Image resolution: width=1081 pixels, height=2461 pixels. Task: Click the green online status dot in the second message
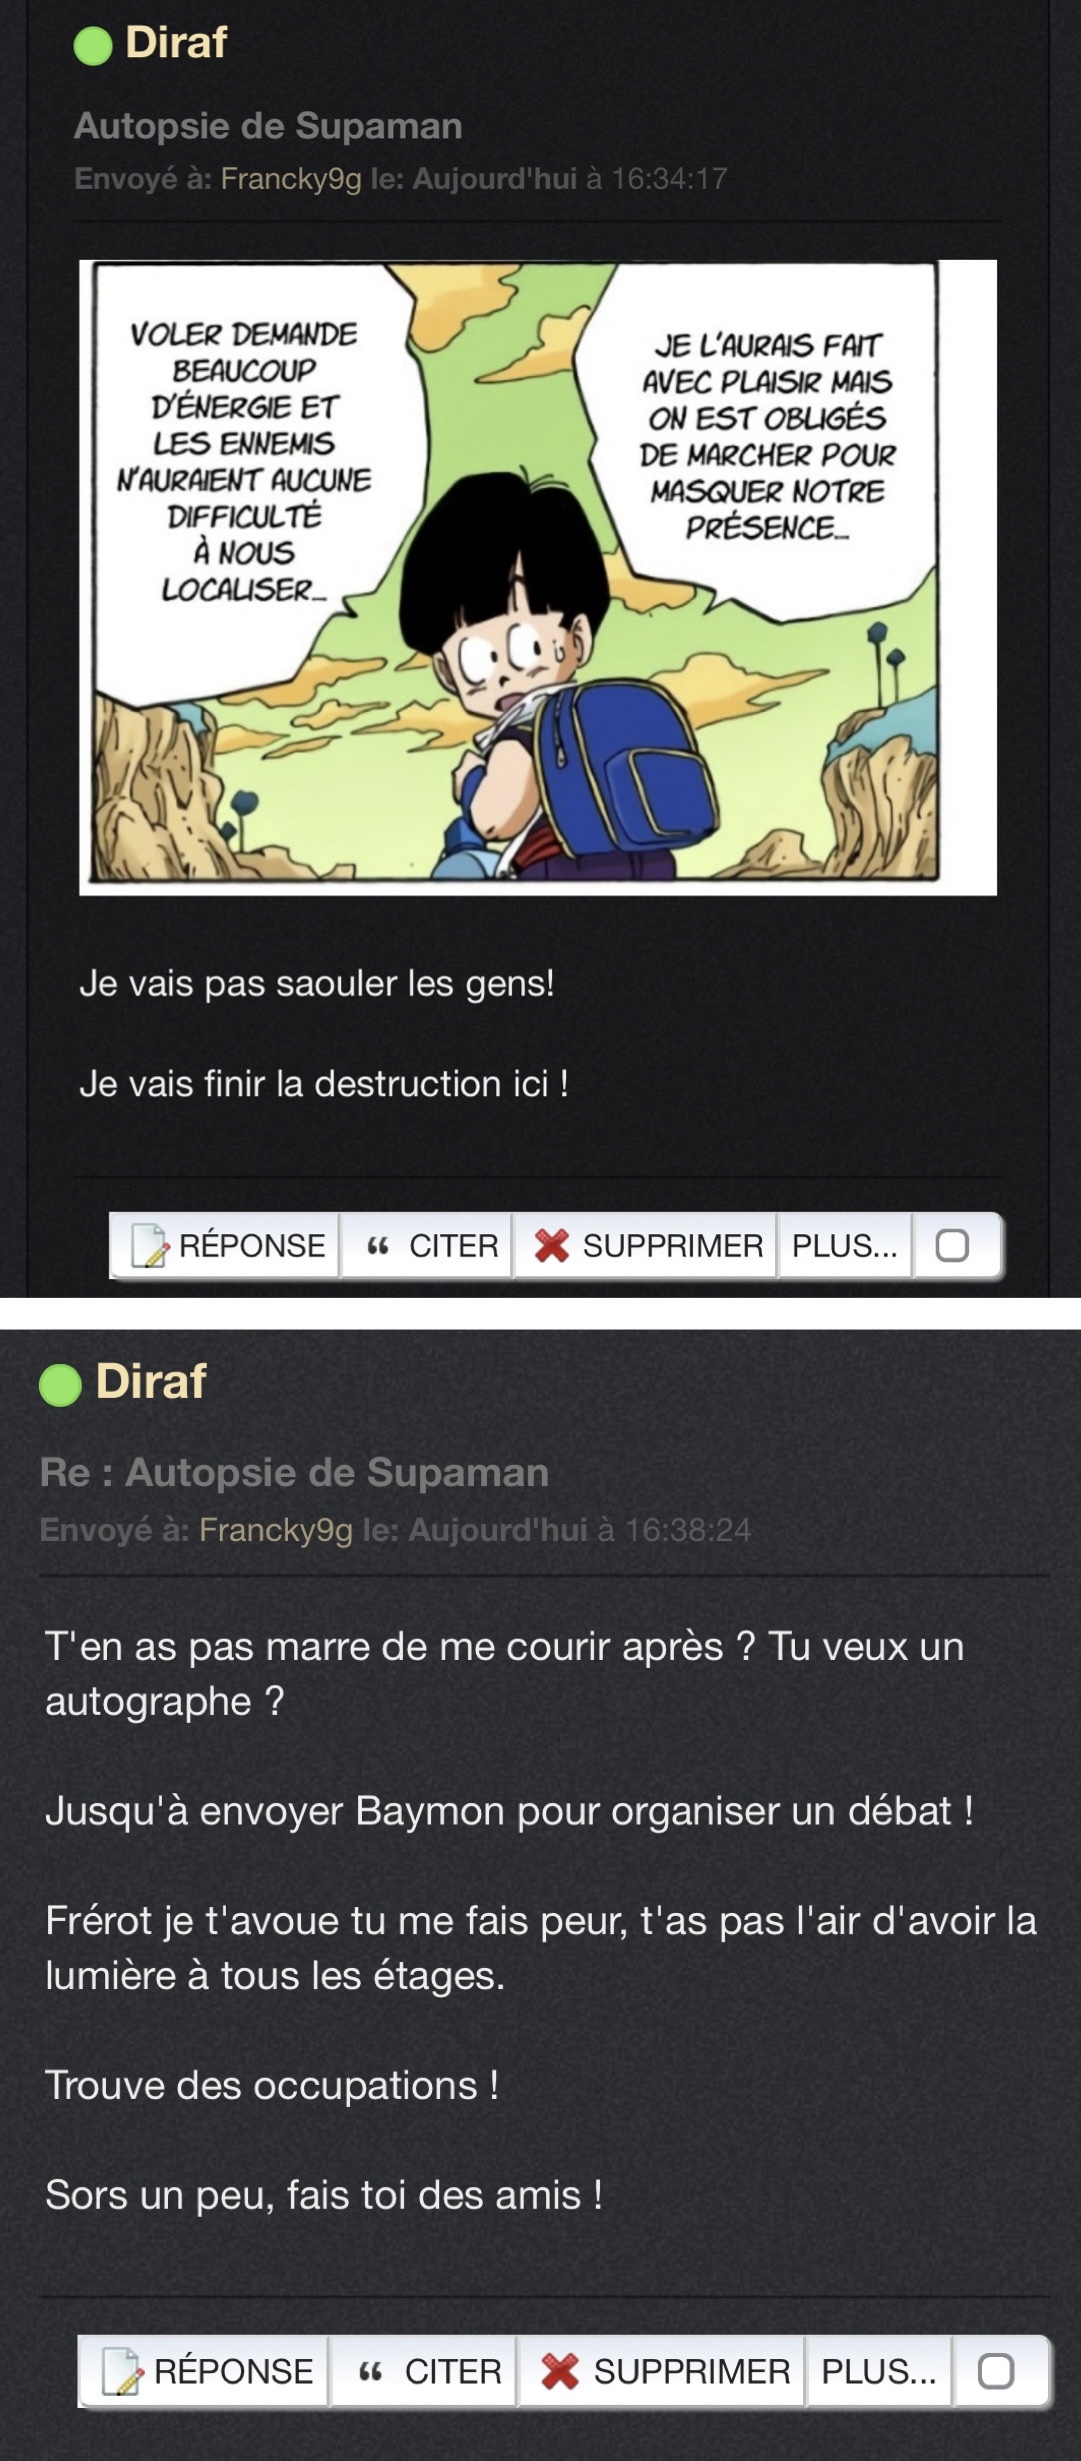(60, 1385)
